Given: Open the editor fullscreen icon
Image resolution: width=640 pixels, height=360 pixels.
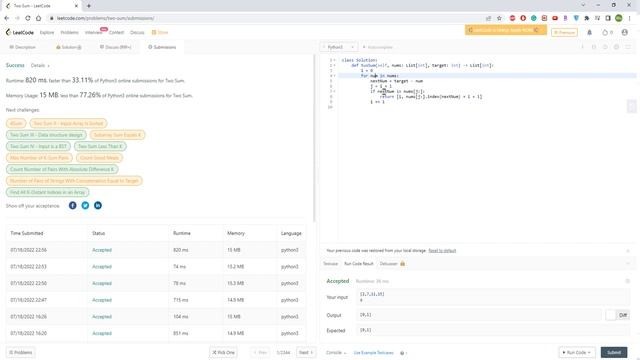Looking at the screenshot, I should click(628, 47).
